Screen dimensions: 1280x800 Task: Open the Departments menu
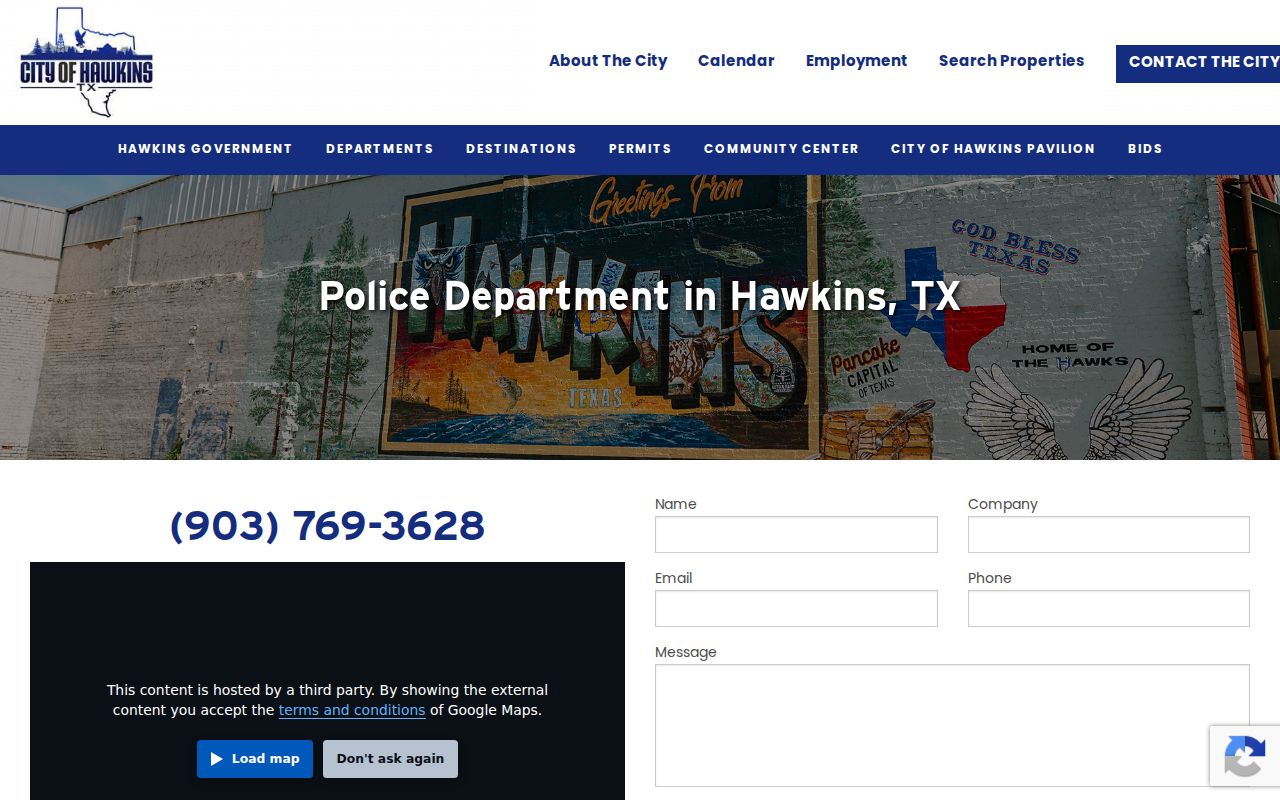(x=380, y=149)
